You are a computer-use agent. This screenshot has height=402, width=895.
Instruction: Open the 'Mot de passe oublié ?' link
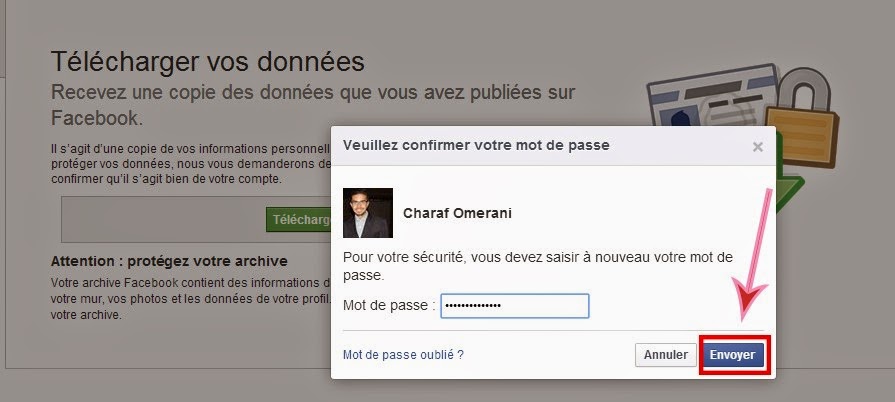(403, 354)
